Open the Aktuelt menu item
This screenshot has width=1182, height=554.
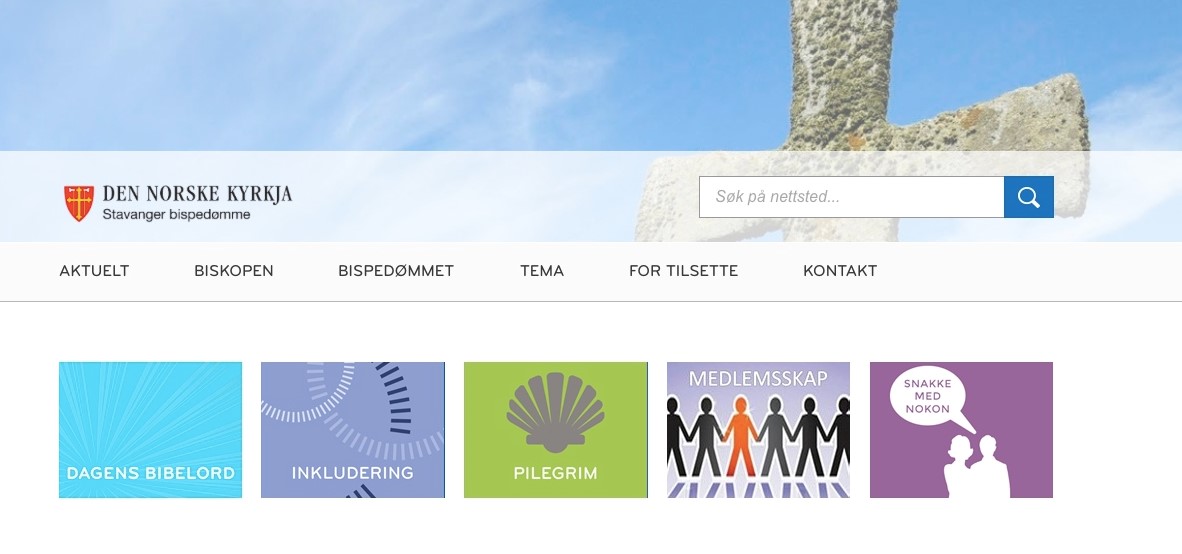[94, 271]
